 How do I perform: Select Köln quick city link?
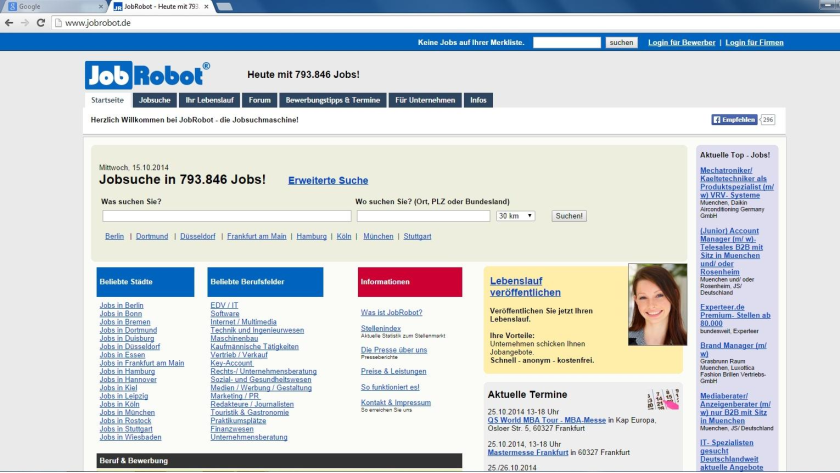pos(344,236)
